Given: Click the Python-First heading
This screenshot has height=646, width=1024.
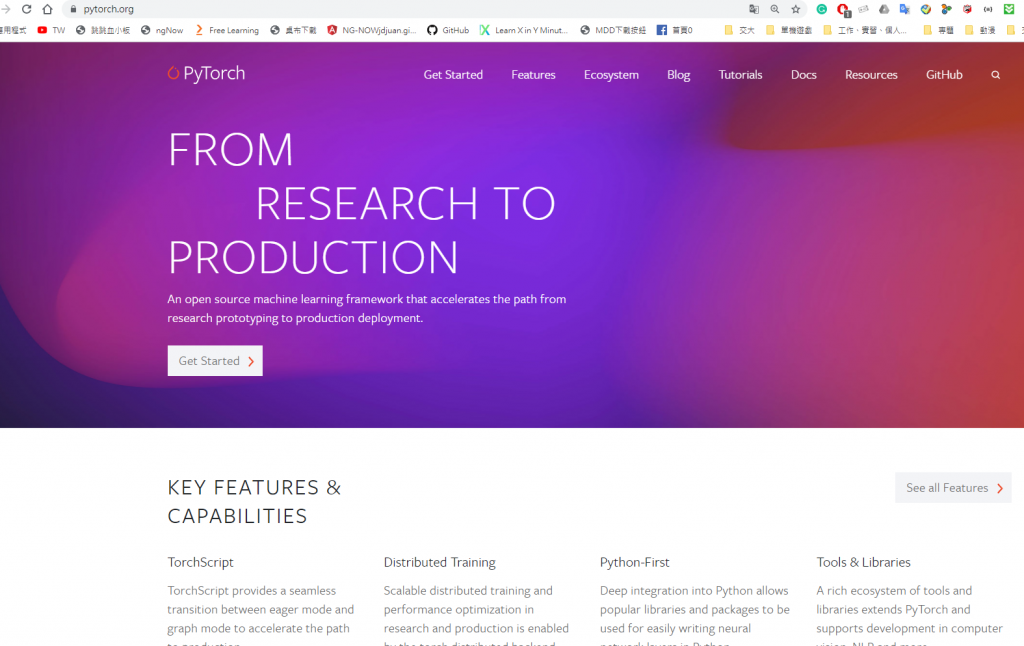Looking at the screenshot, I should 635,562.
